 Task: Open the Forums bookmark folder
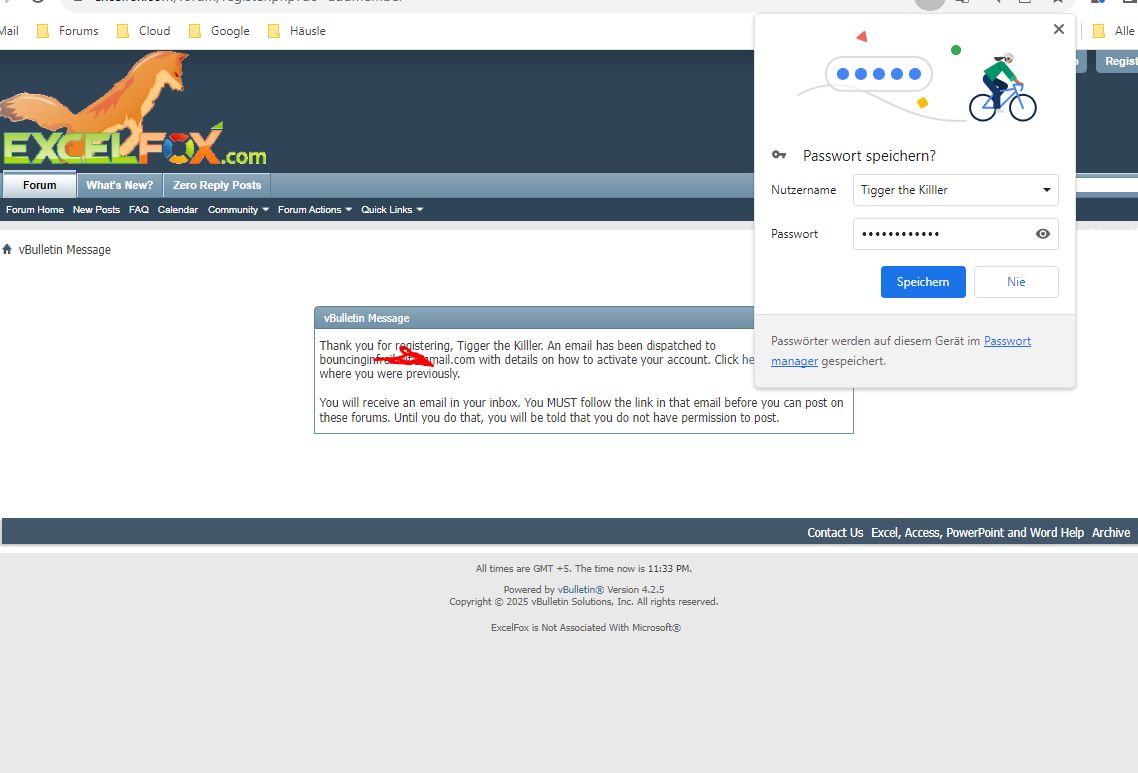tap(67, 30)
